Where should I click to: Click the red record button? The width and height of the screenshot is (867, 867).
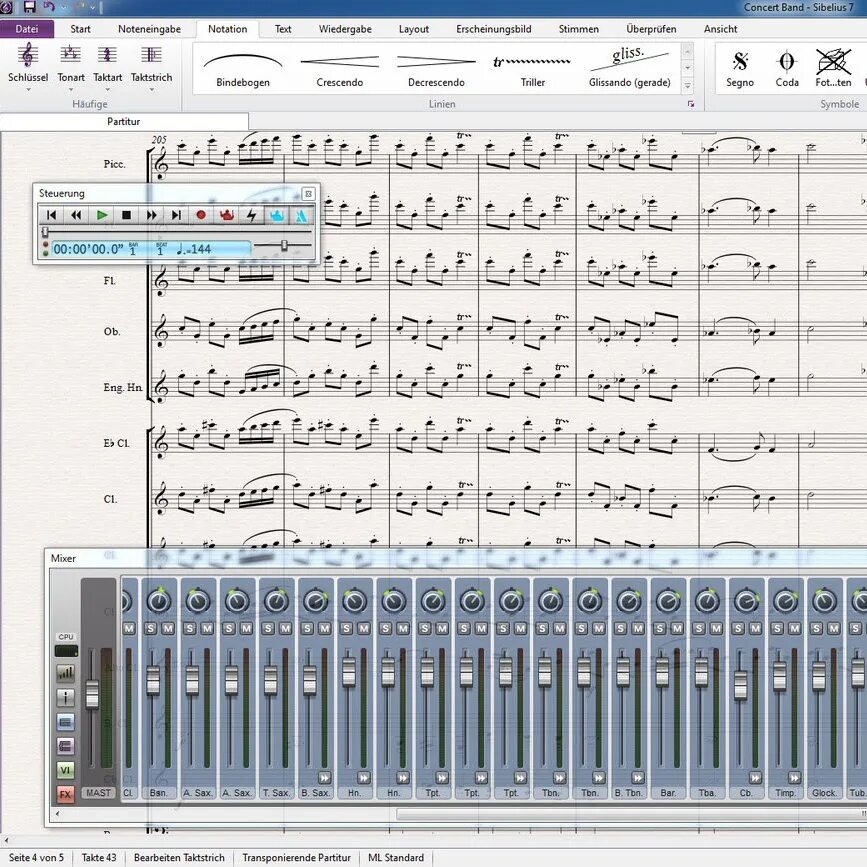(201, 215)
